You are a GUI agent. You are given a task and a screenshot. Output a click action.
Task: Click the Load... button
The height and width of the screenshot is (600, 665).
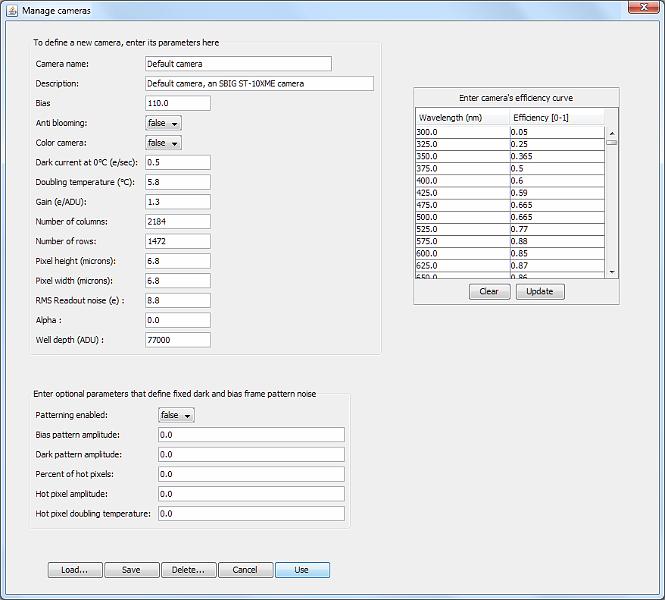click(75, 570)
